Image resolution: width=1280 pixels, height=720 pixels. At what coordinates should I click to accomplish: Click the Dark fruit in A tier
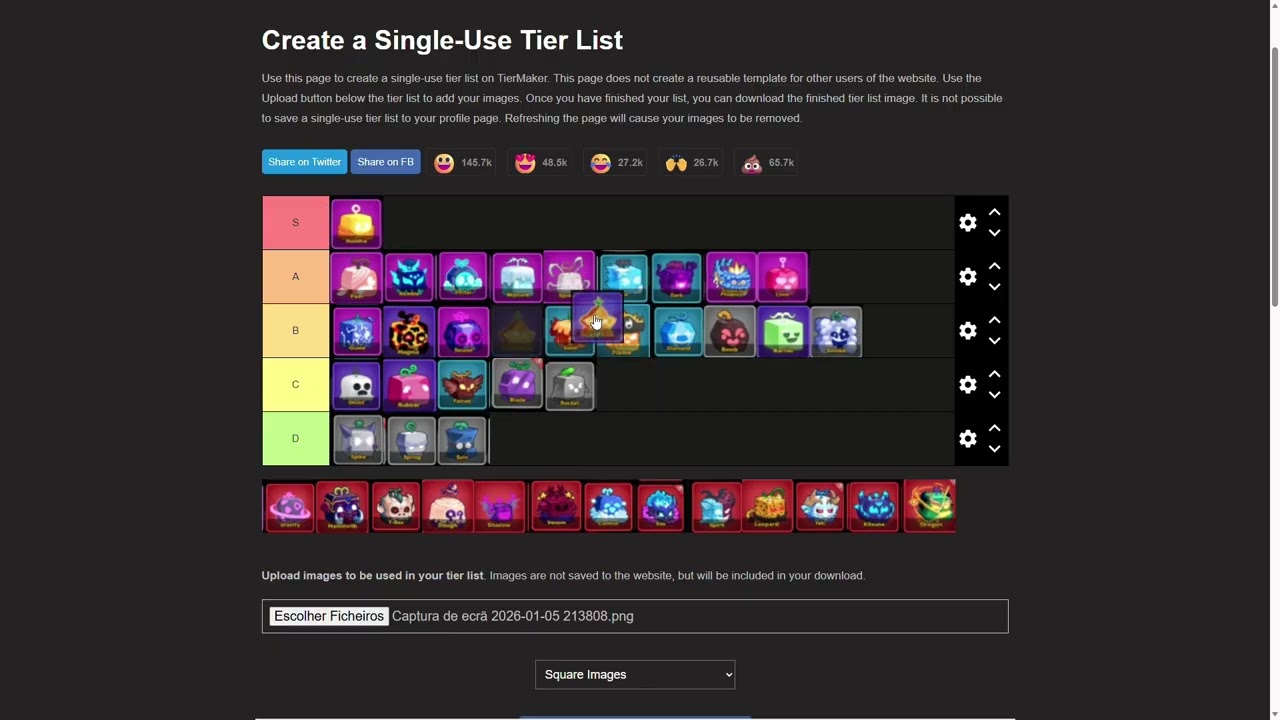(x=677, y=277)
